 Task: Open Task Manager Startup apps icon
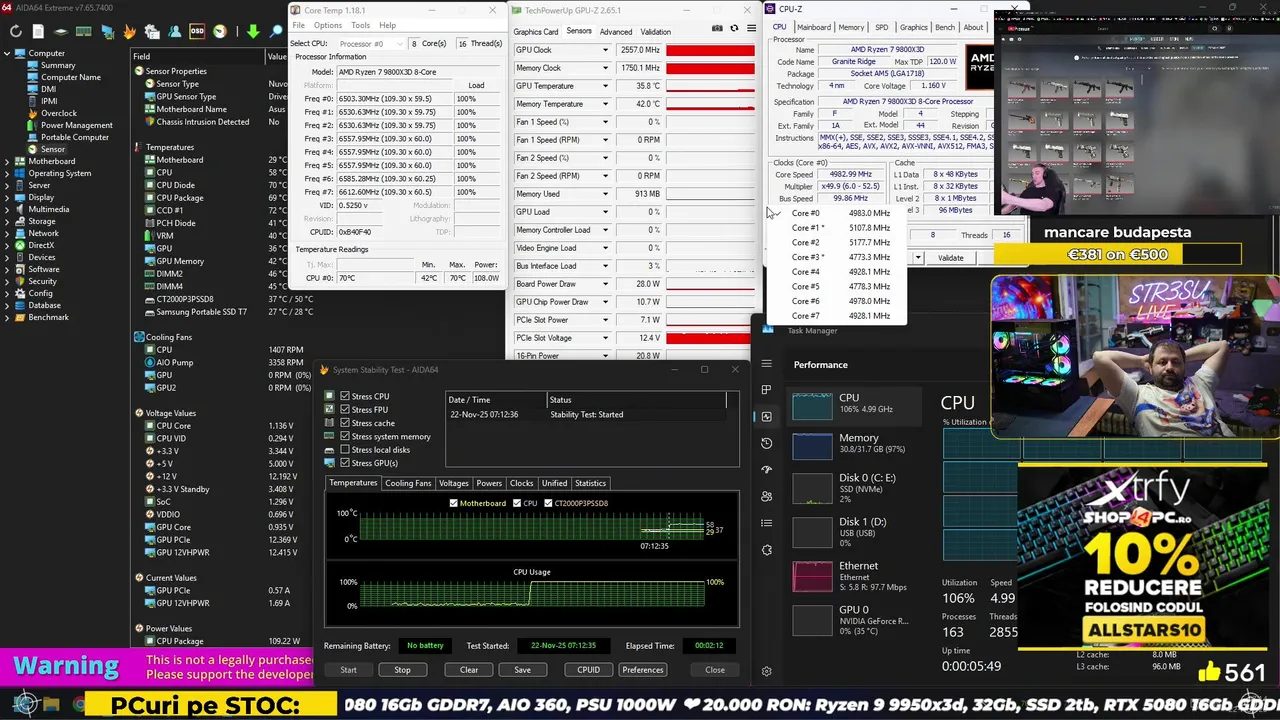767,469
